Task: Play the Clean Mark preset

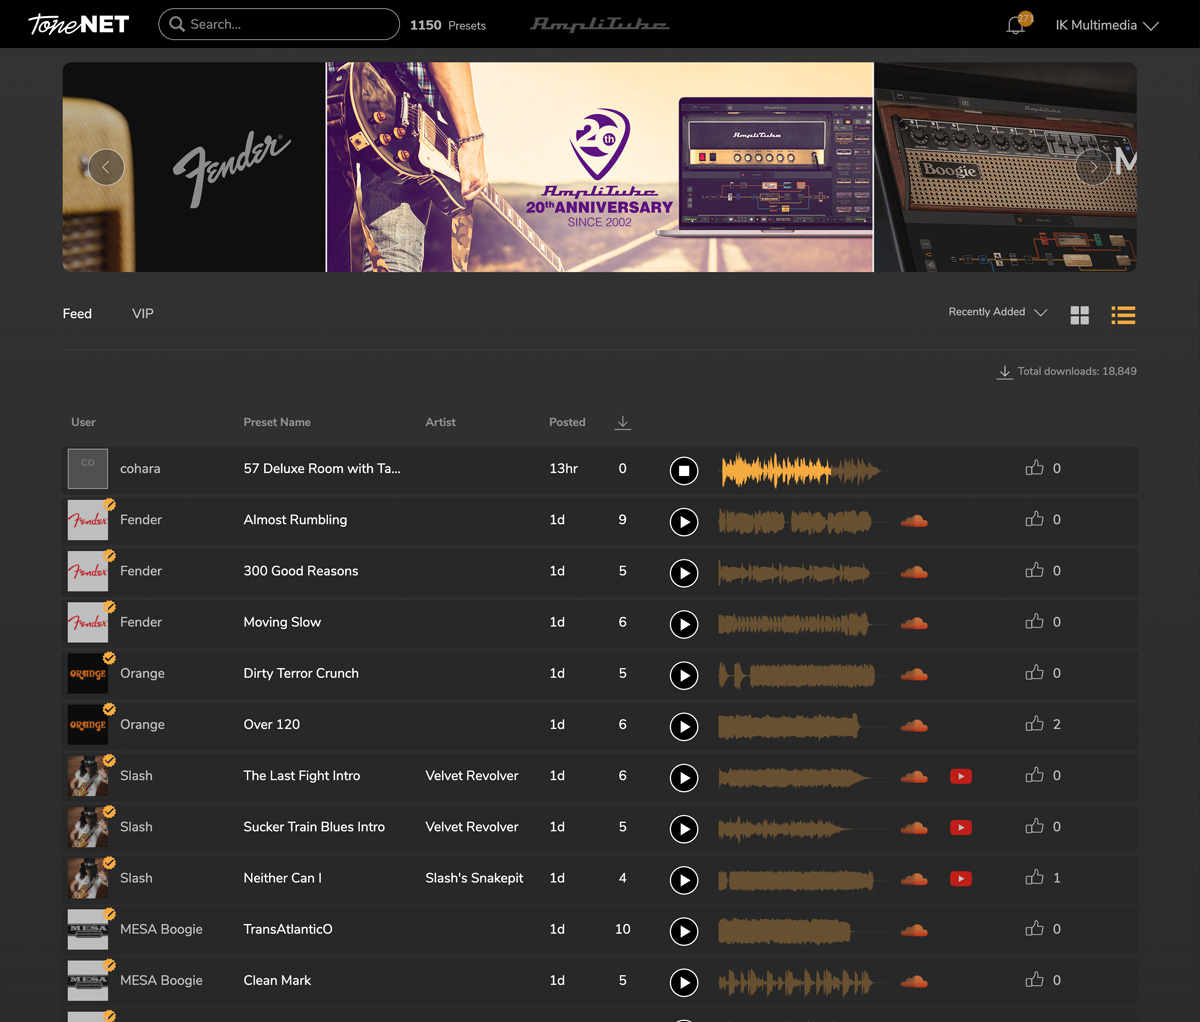Action: (x=684, y=982)
